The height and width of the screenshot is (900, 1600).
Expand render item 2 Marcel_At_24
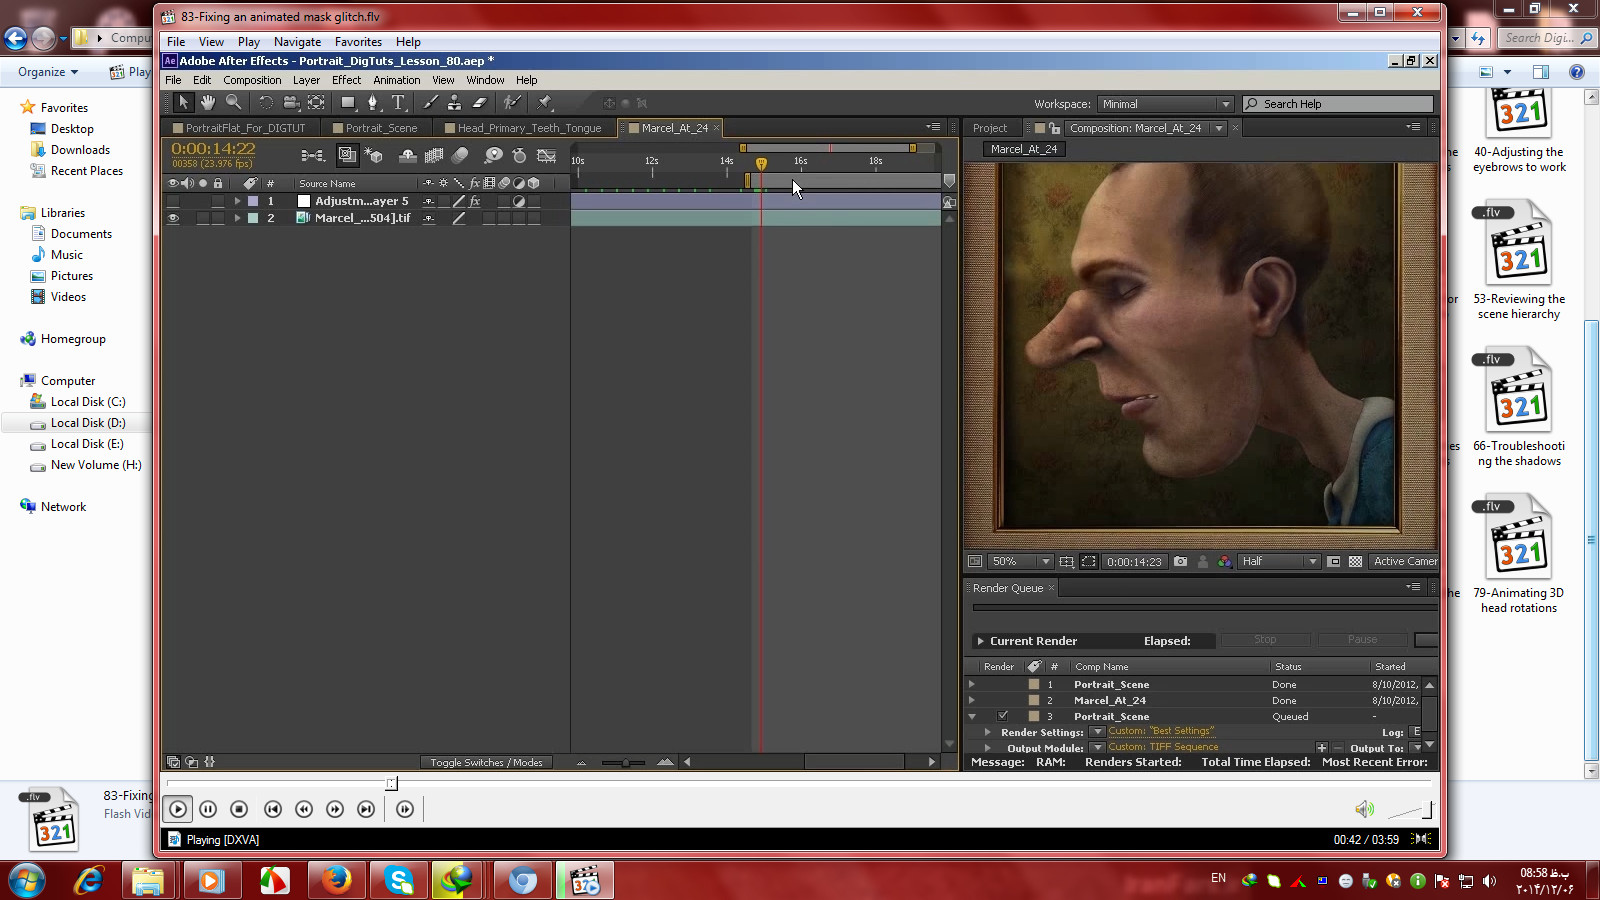click(x=971, y=701)
